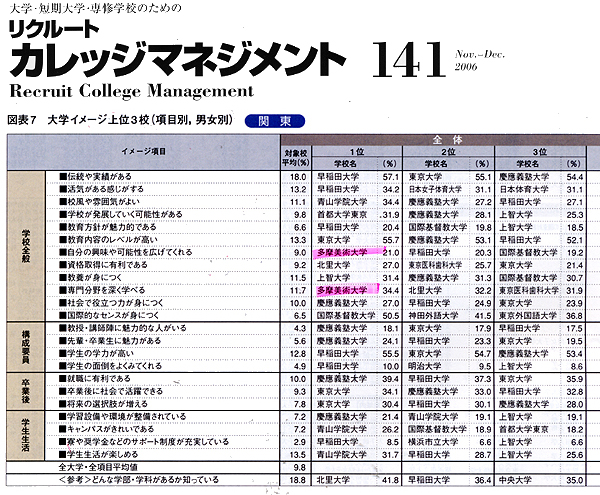Image resolution: width=600 pixels, height=495 pixels.
Task: Click the '日本女子体育大学' cell
Action: (x=435, y=189)
